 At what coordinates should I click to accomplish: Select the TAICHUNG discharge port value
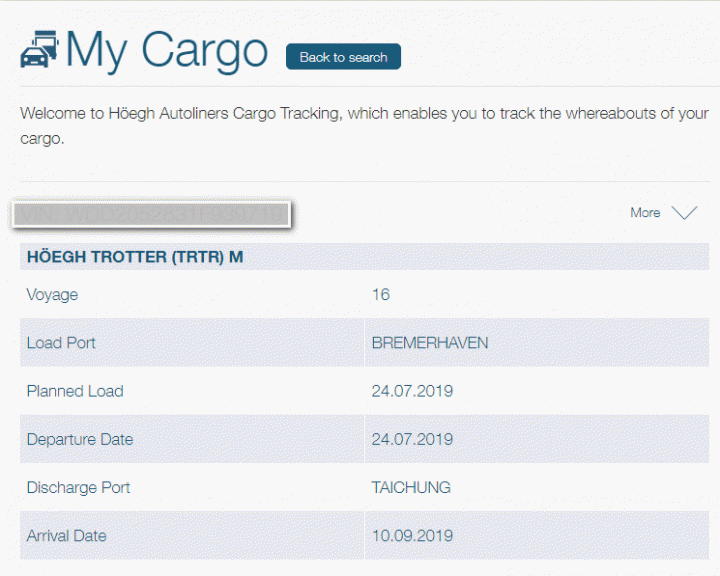pos(411,488)
